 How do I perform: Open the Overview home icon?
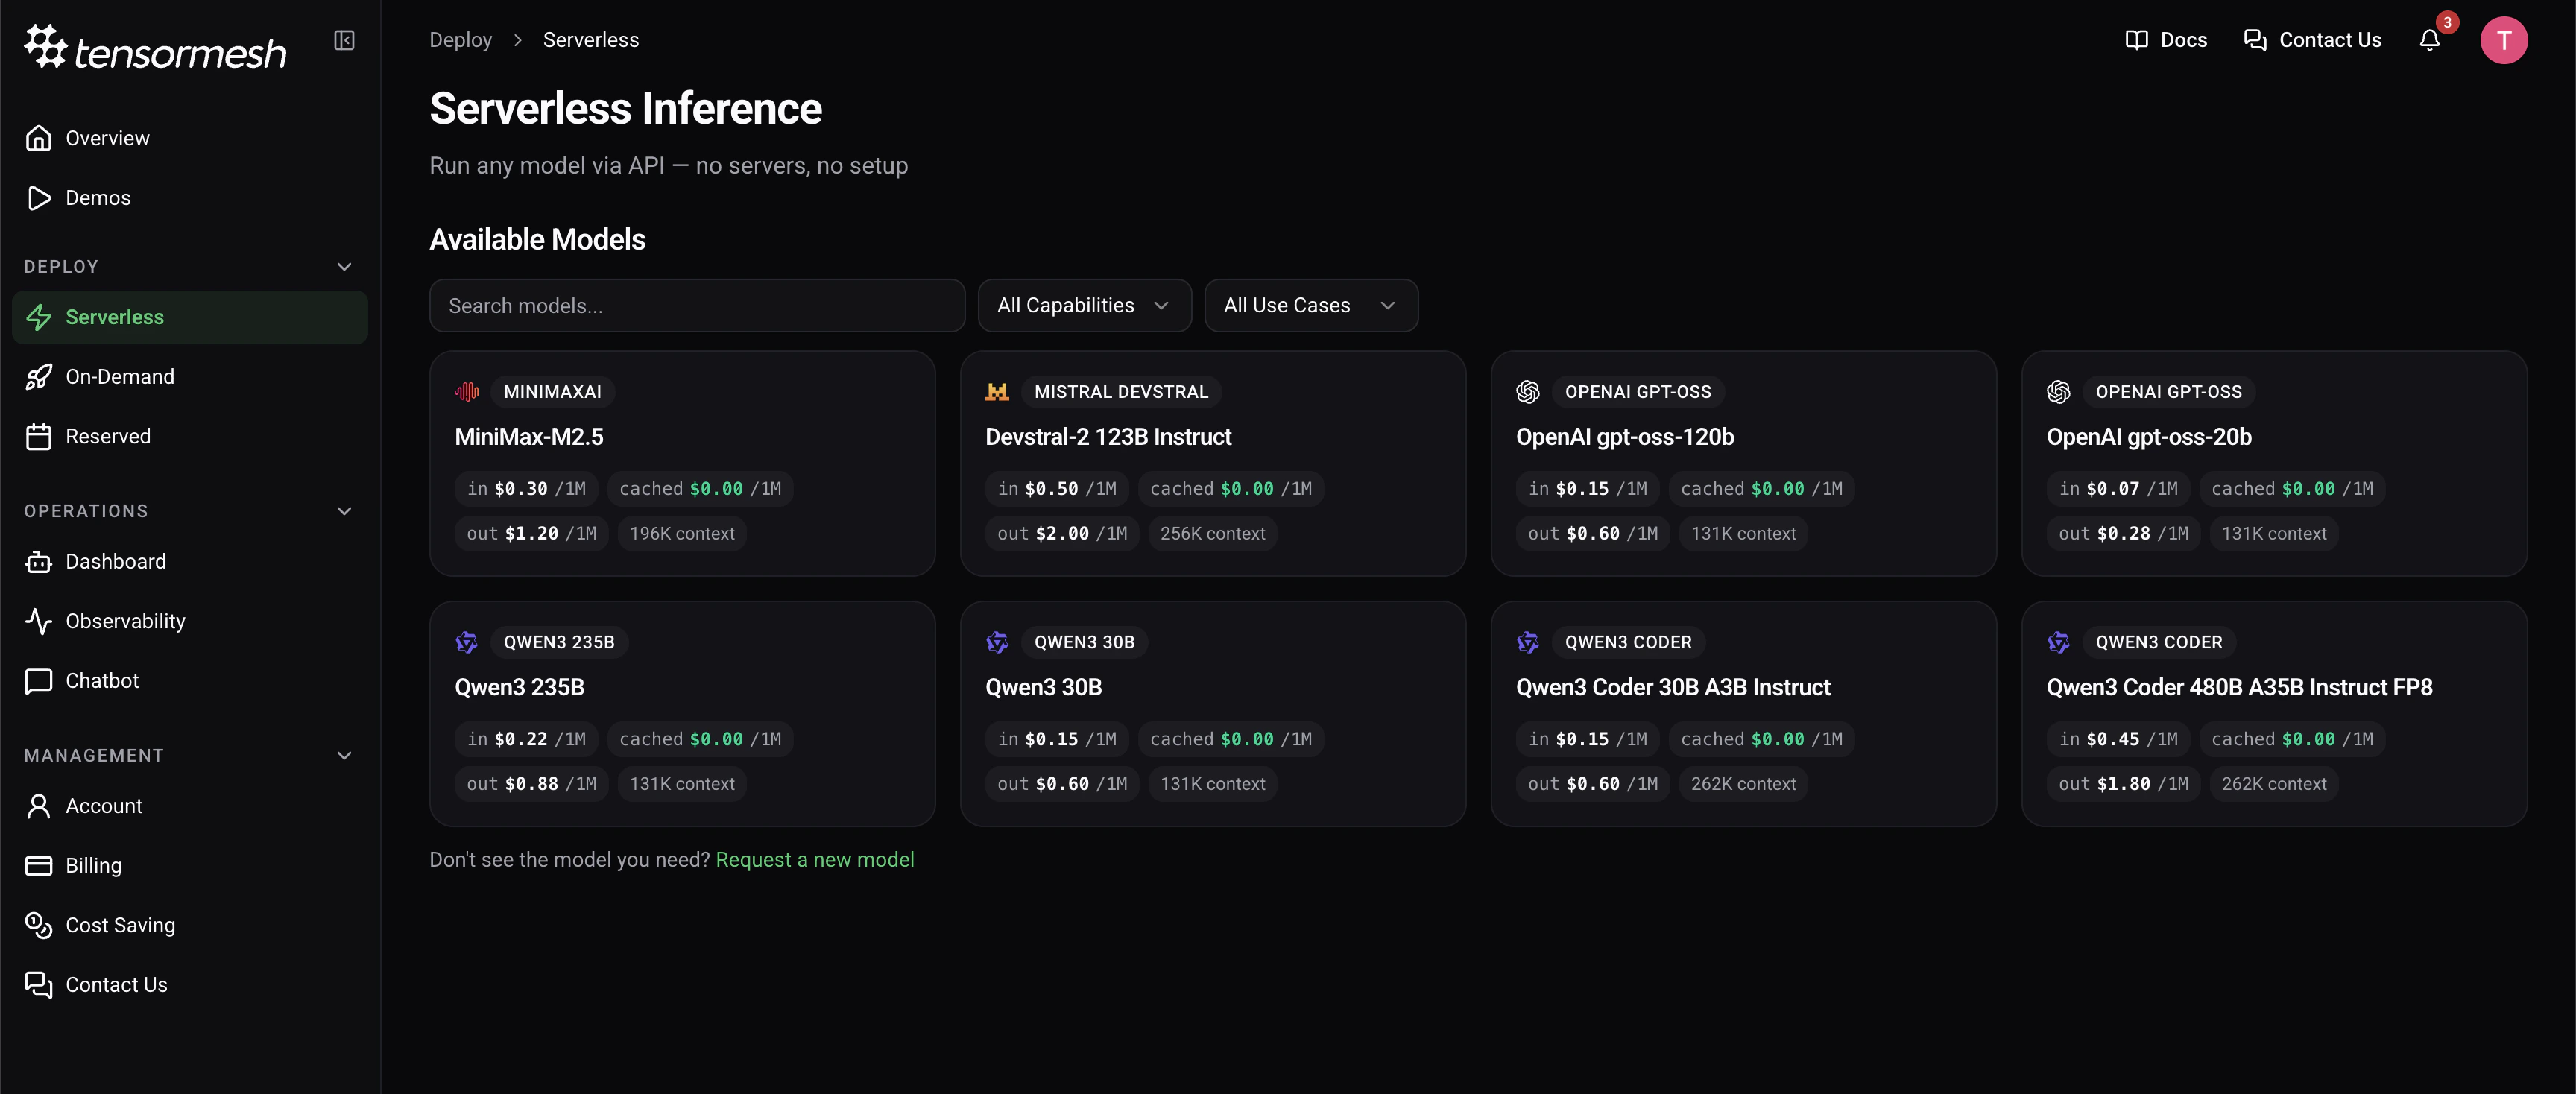(x=38, y=138)
